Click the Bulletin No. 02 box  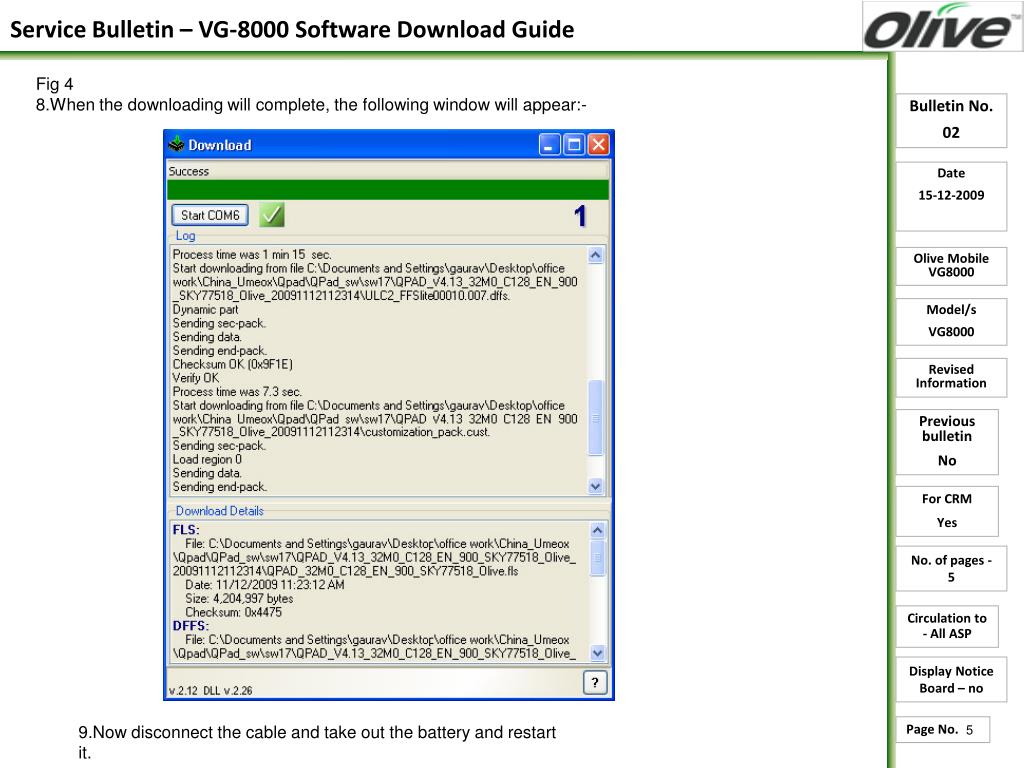pyautogui.click(x=951, y=120)
